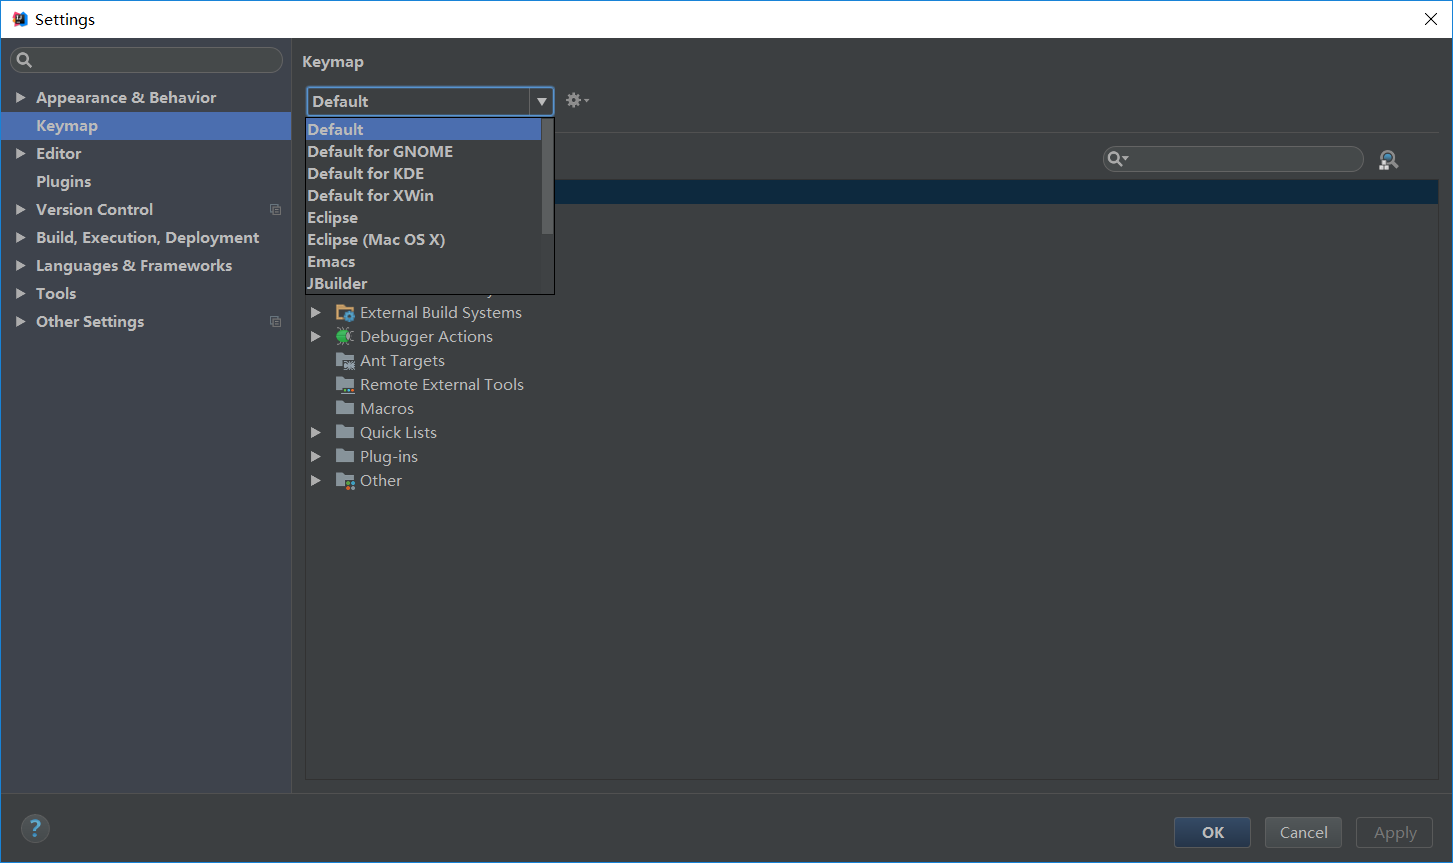The image size is (1453, 863).
Task: Select the Version Control label
Action: click(x=95, y=210)
